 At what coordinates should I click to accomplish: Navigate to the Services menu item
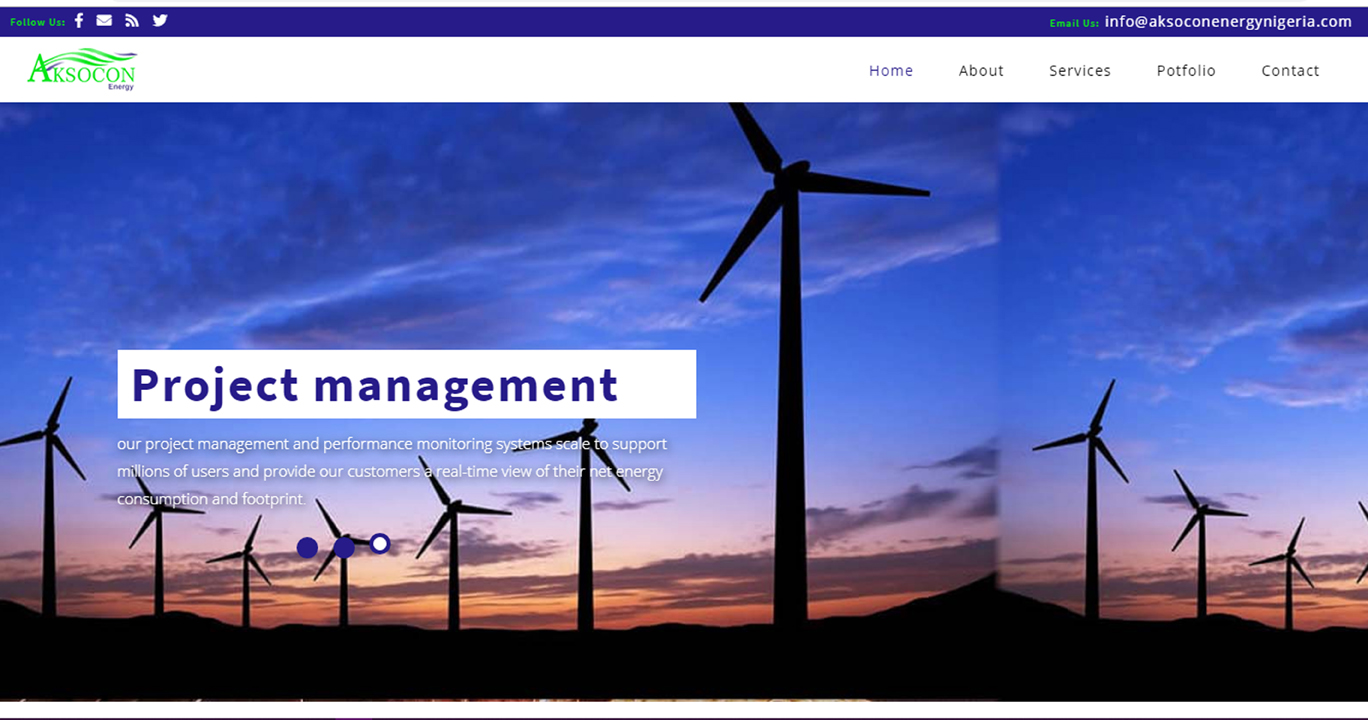[x=1080, y=71]
